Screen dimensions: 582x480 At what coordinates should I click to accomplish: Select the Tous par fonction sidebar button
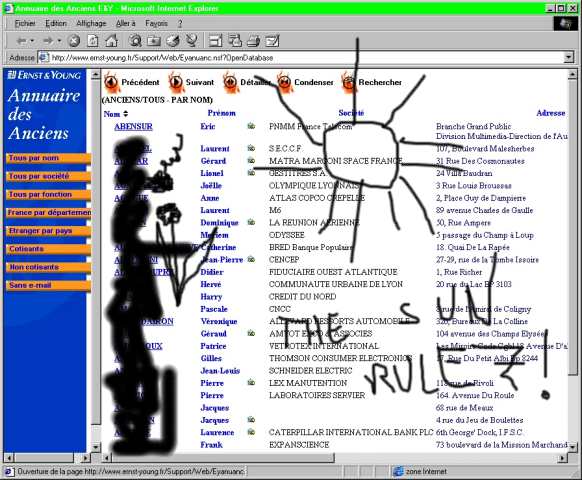click(48, 195)
